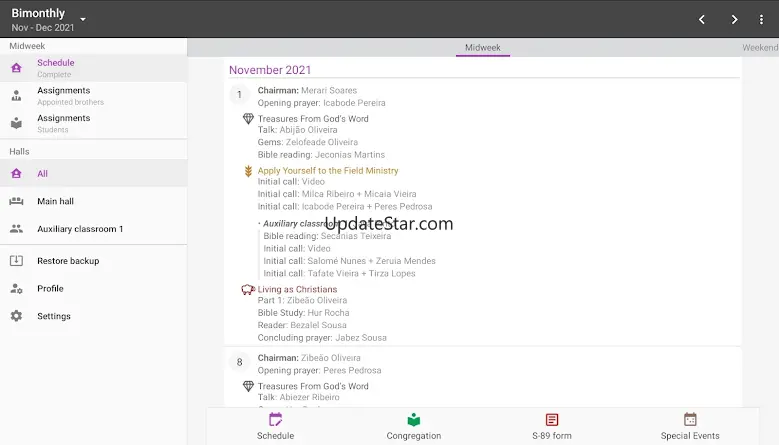
Task: Click Initial call: Icabode Pereira + Peres Pedrosa
Action: coord(345,206)
